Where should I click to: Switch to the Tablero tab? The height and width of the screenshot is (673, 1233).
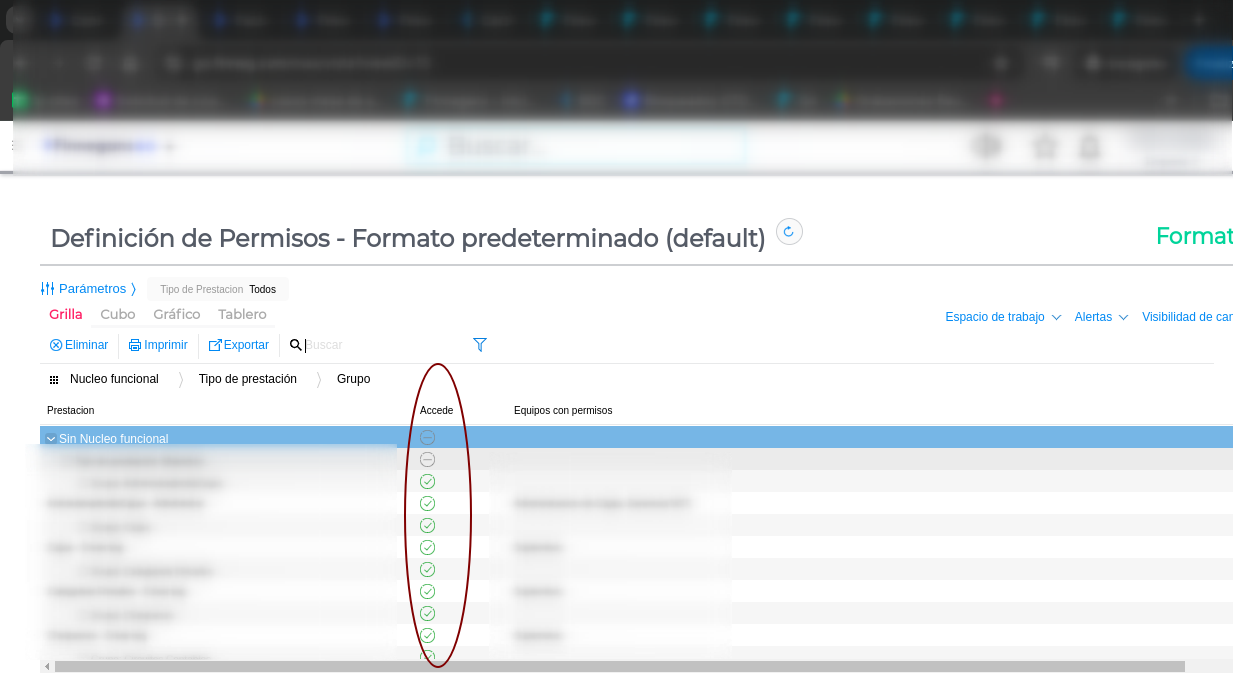242,314
